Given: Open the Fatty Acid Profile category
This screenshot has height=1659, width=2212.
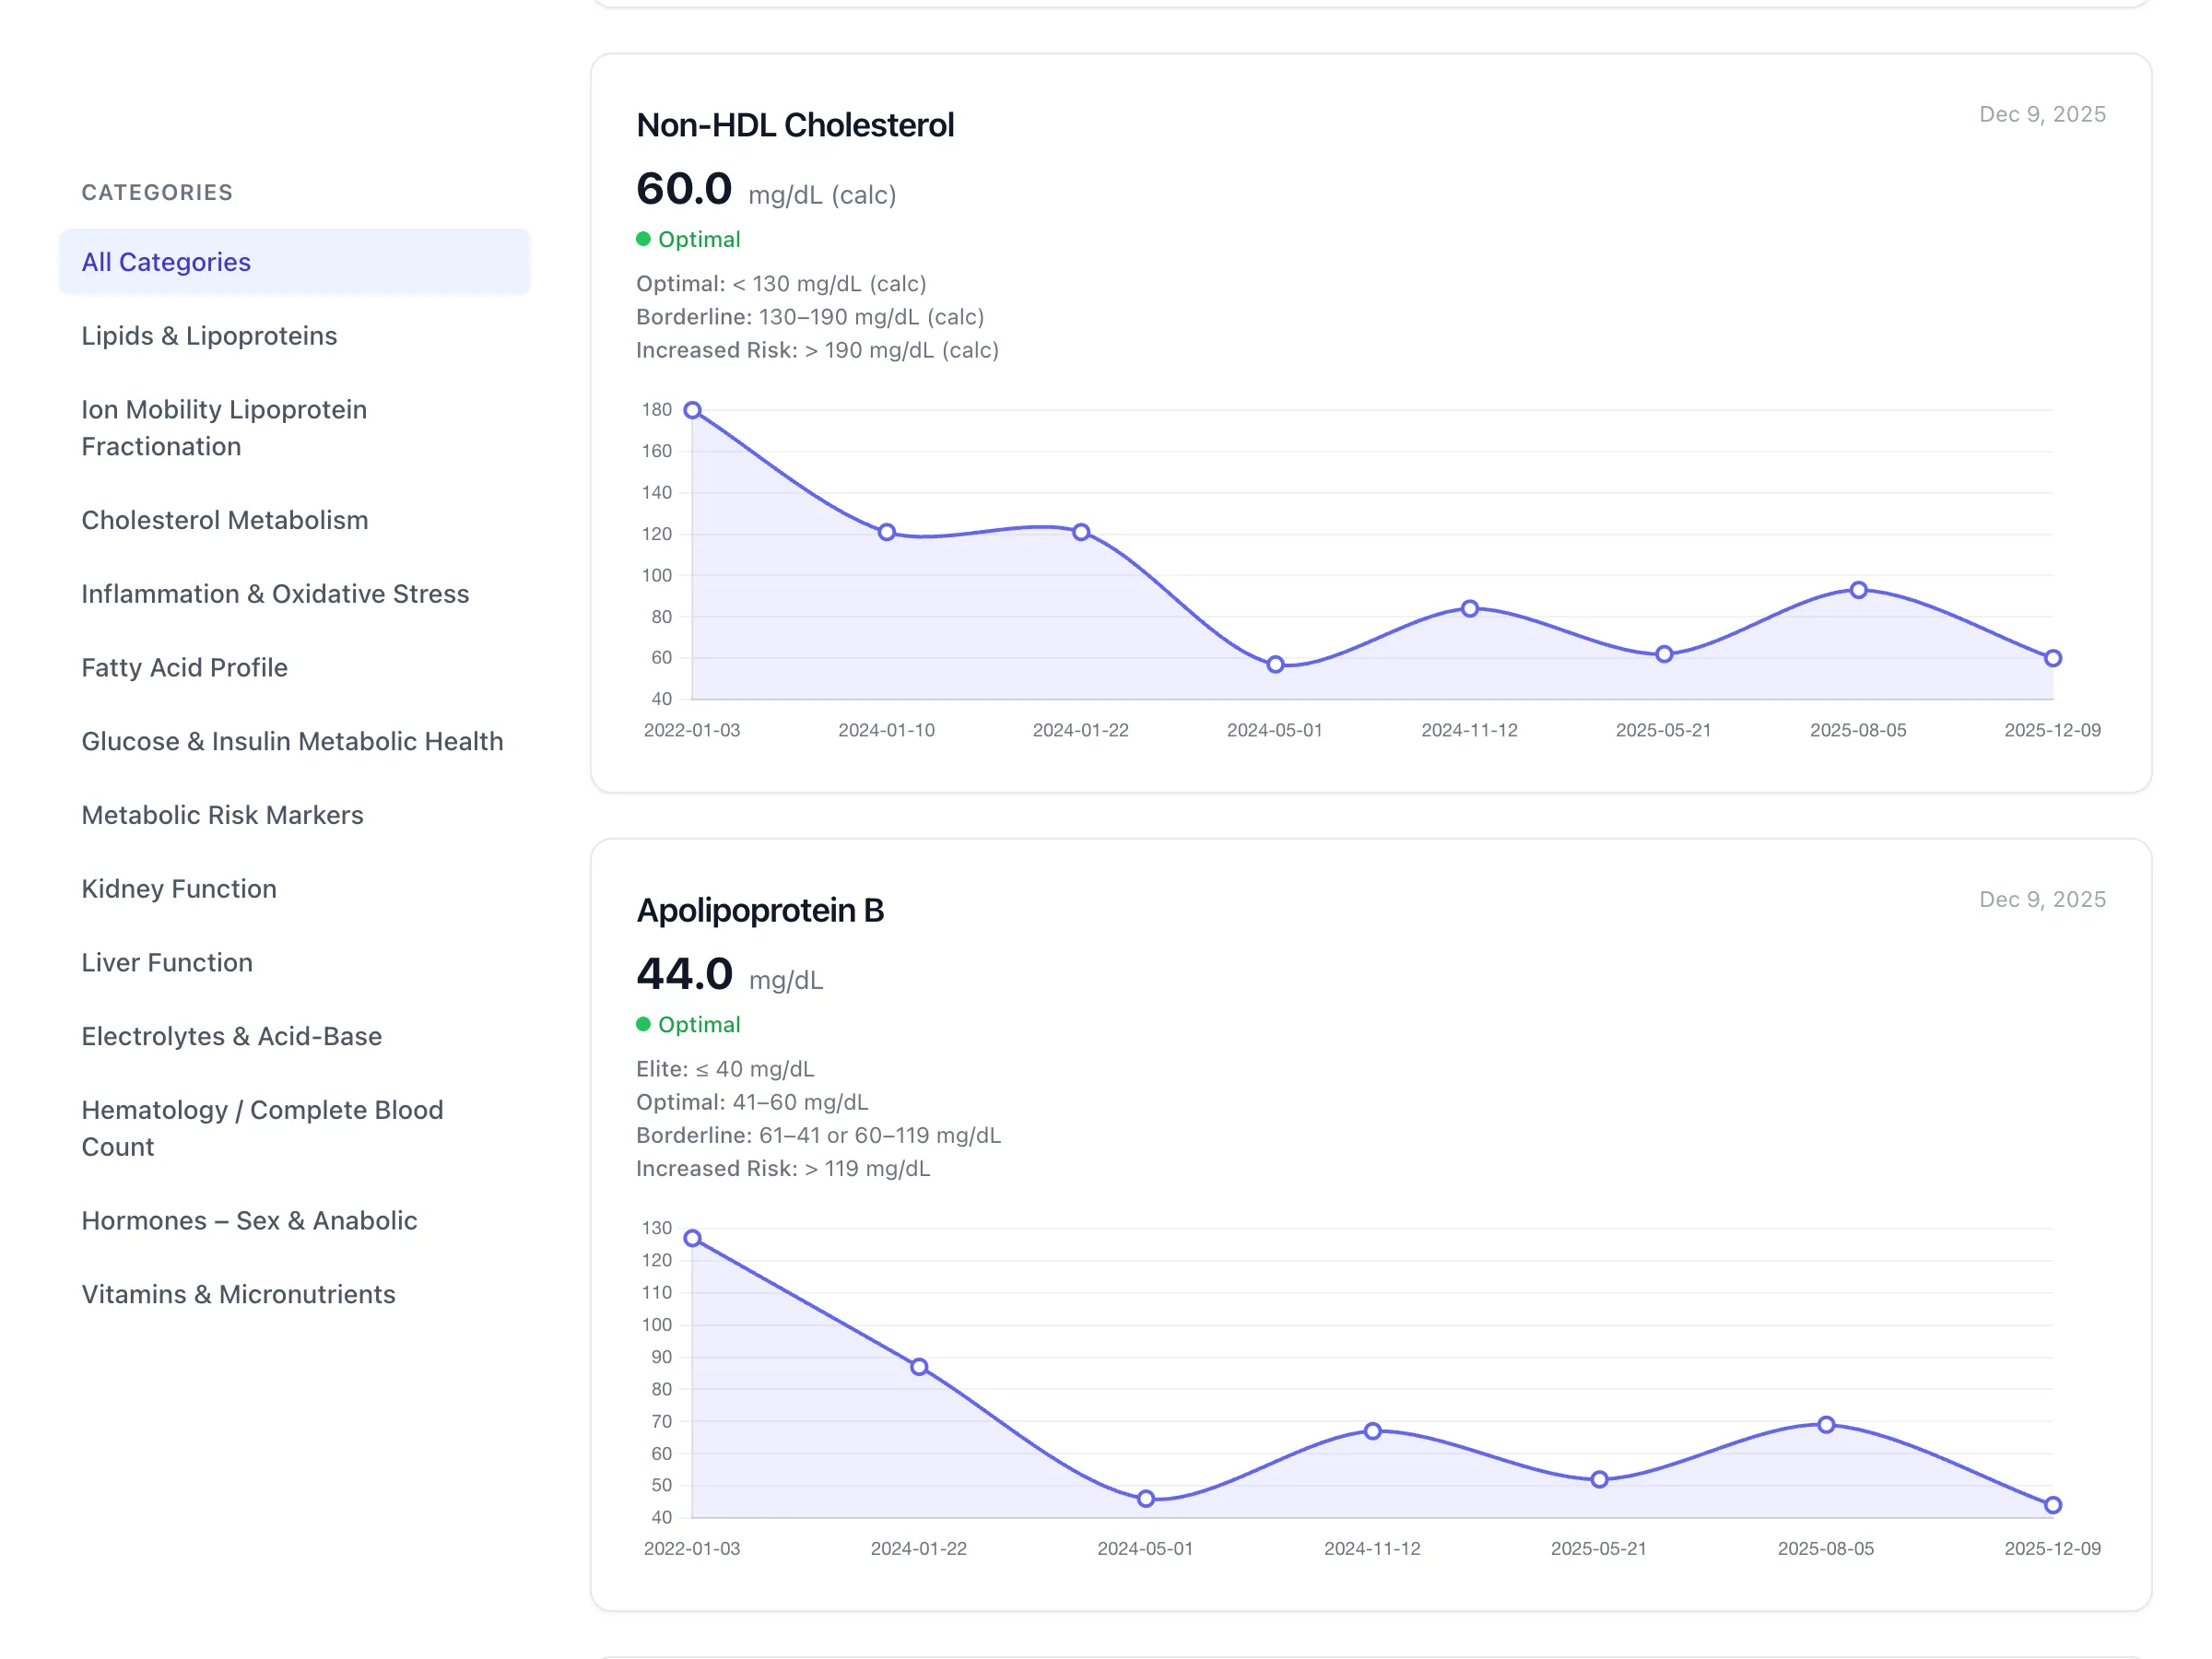Looking at the screenshot, I should coord(184,667).
